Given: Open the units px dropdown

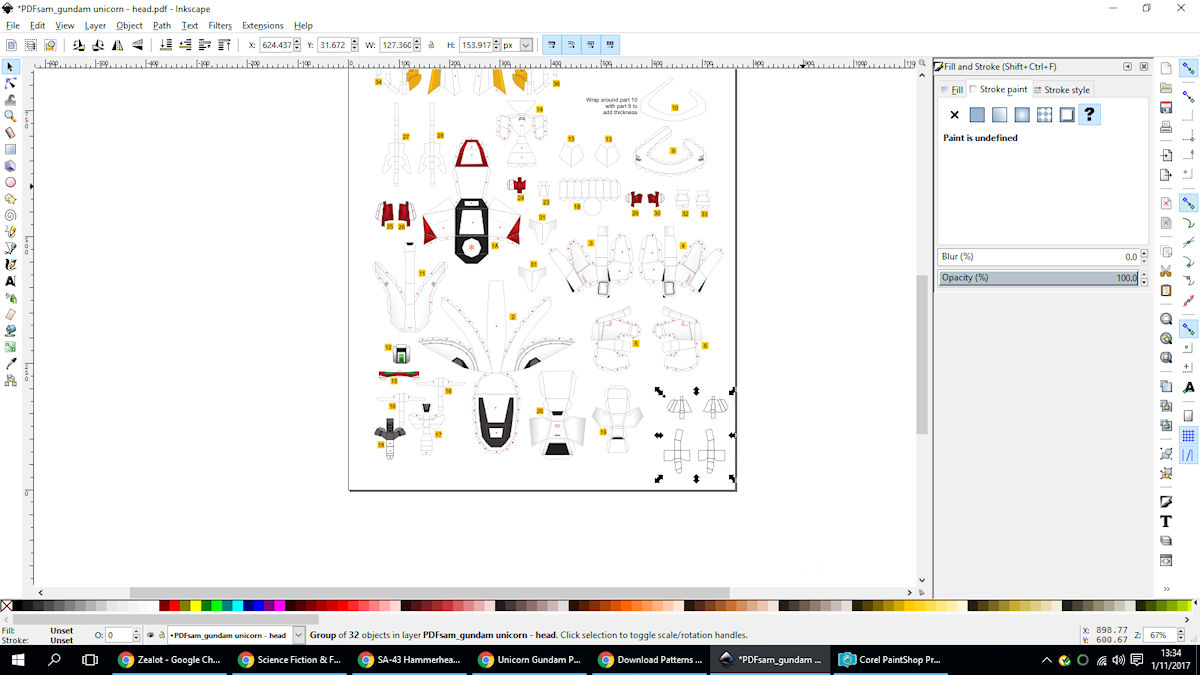Looking at the screenshot, I should click(526, 45).
